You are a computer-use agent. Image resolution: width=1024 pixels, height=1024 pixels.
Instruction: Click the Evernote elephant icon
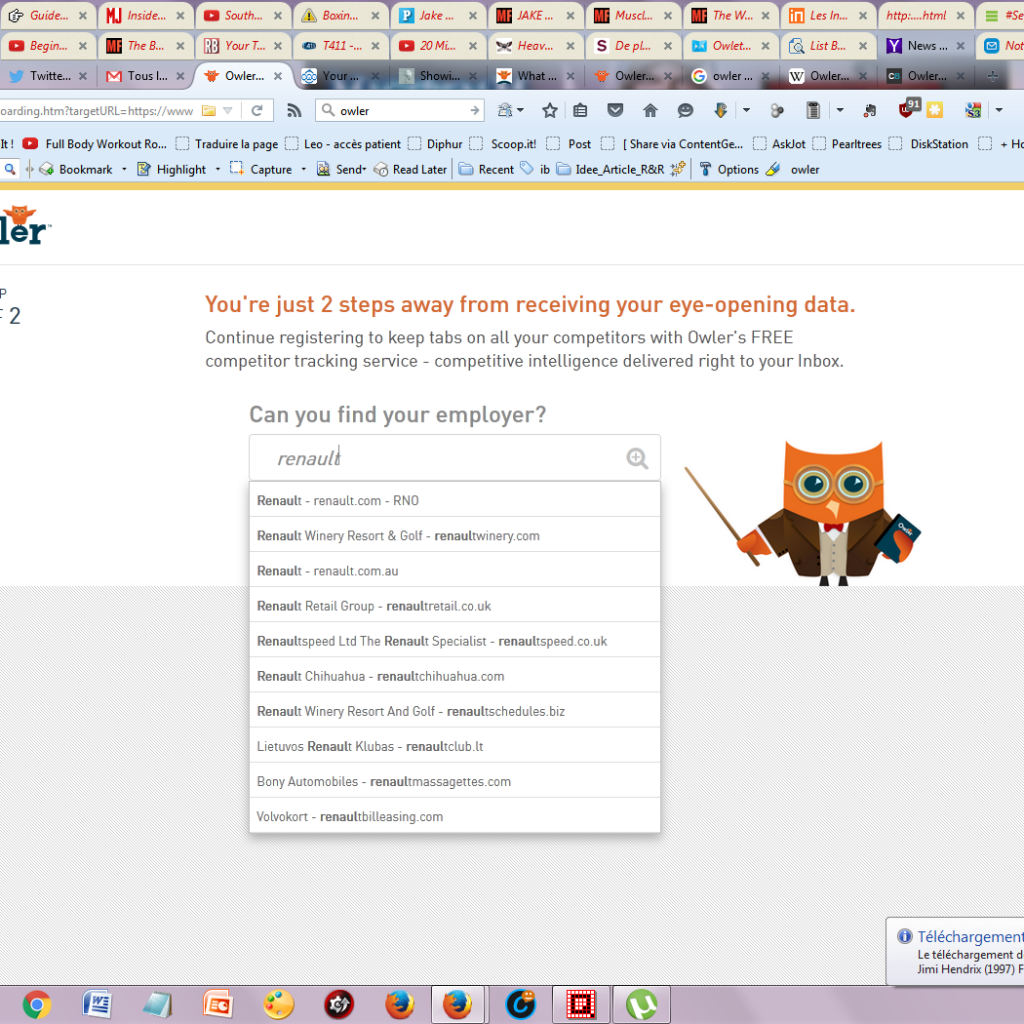click(869, 111)
